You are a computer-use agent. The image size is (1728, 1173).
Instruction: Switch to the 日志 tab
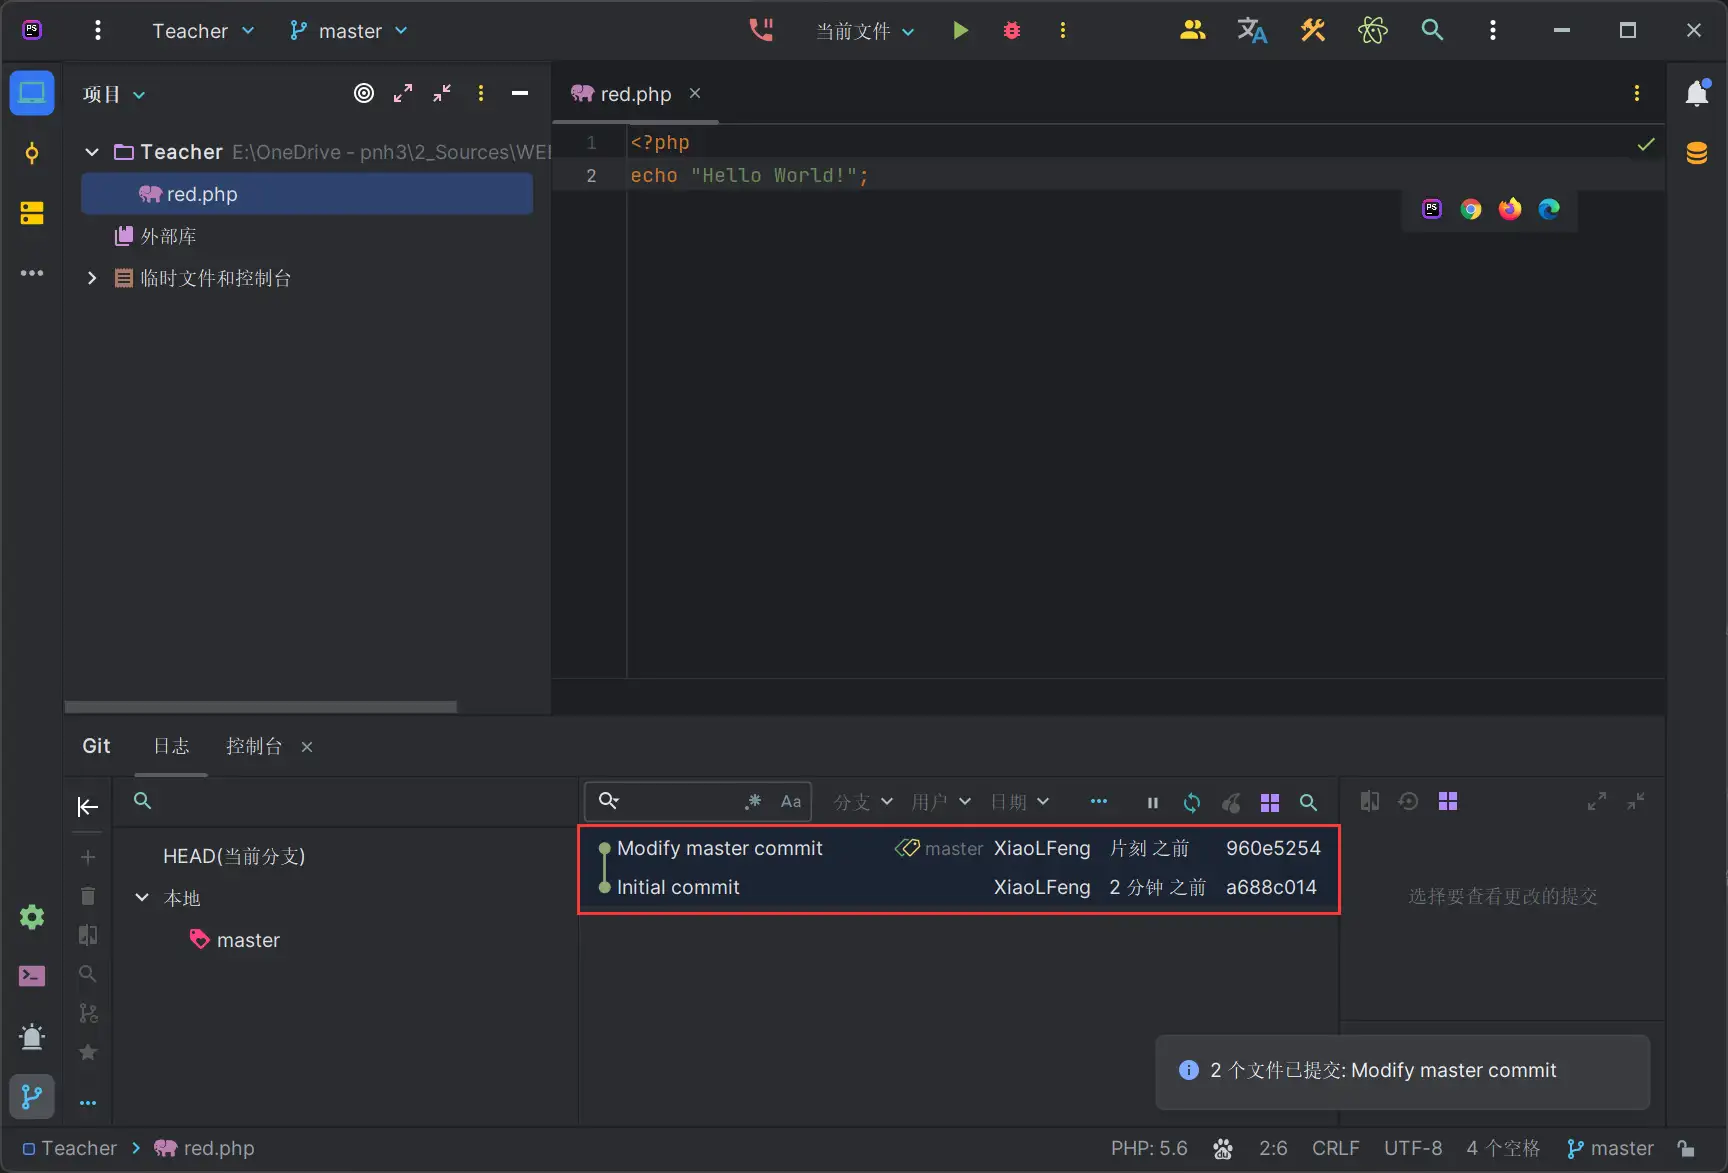pos(171,746)
